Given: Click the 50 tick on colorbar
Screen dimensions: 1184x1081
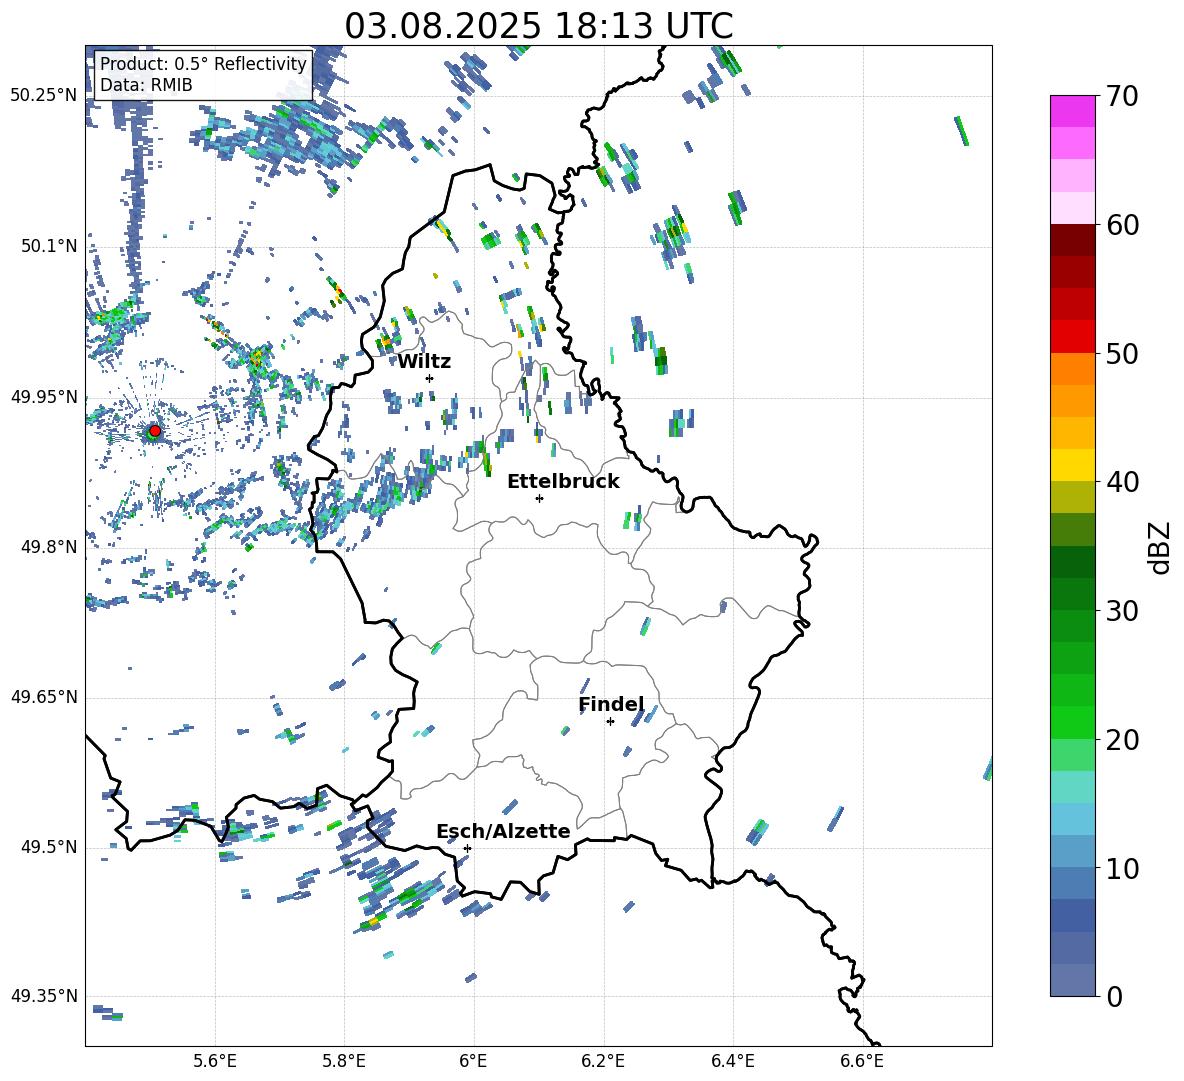Looking at the screenshot, I should tap(1122, 353).
